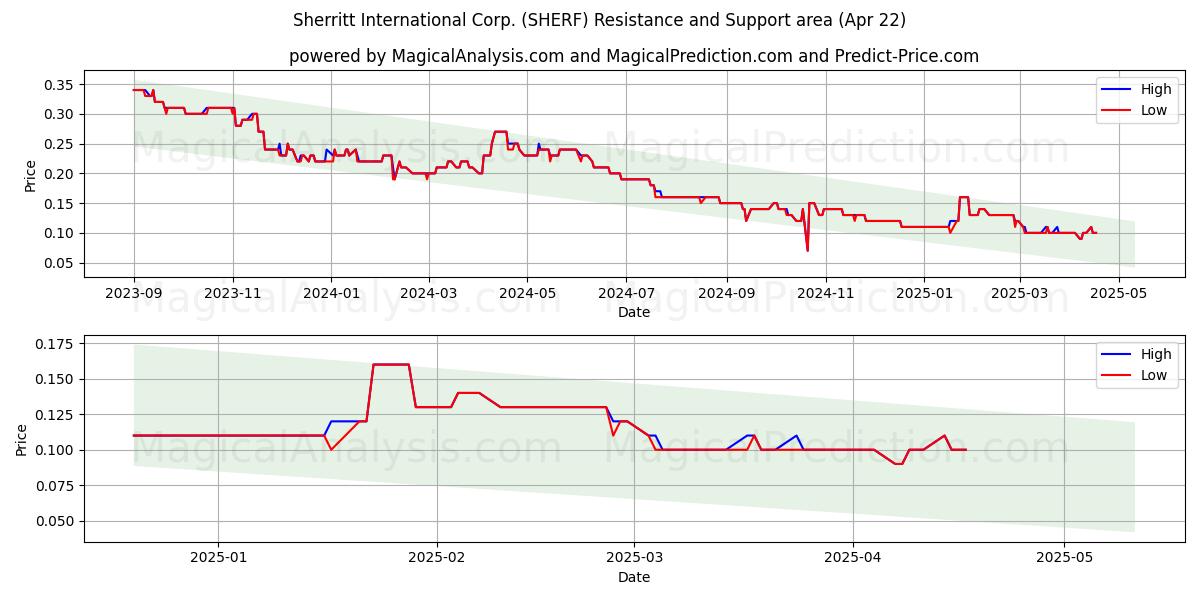This screenshot has width=1200, height=600.
Task: Click the '2024-07' tick label on top chart
Action: 626,293
